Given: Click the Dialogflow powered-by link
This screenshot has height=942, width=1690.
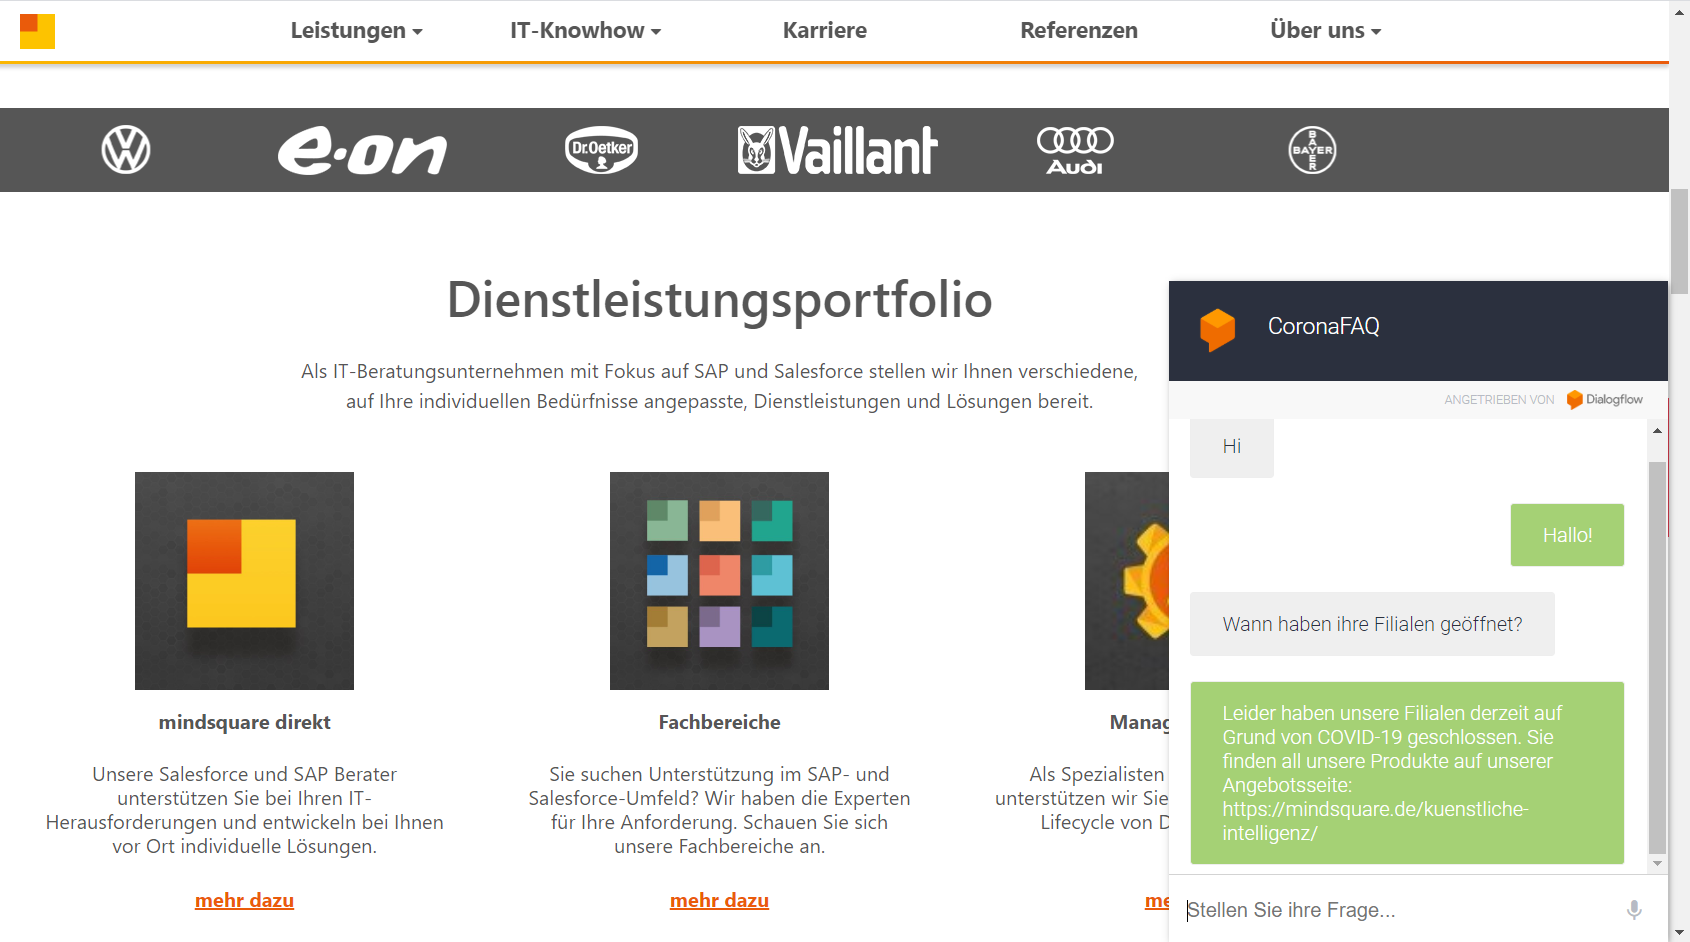Looking at the screenshot, I should [x=1605, y=399].
